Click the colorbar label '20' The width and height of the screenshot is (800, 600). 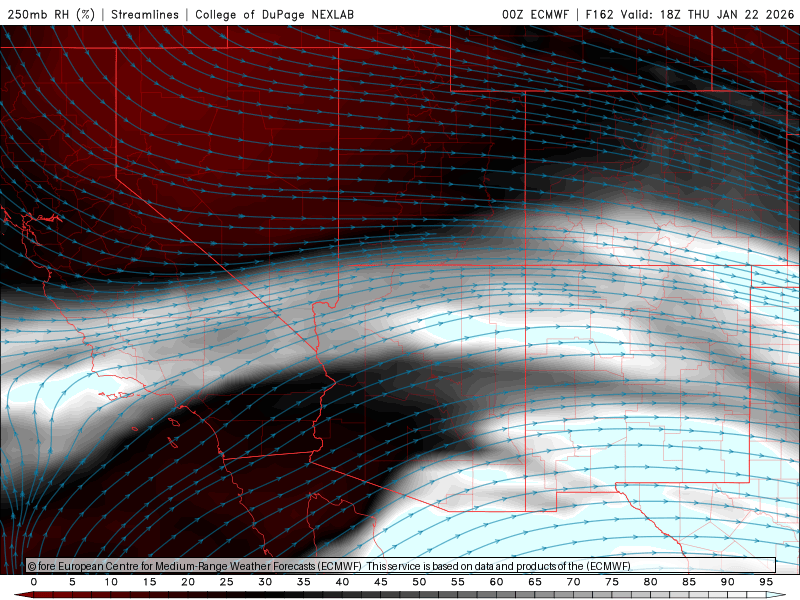(x=188, y=582)
